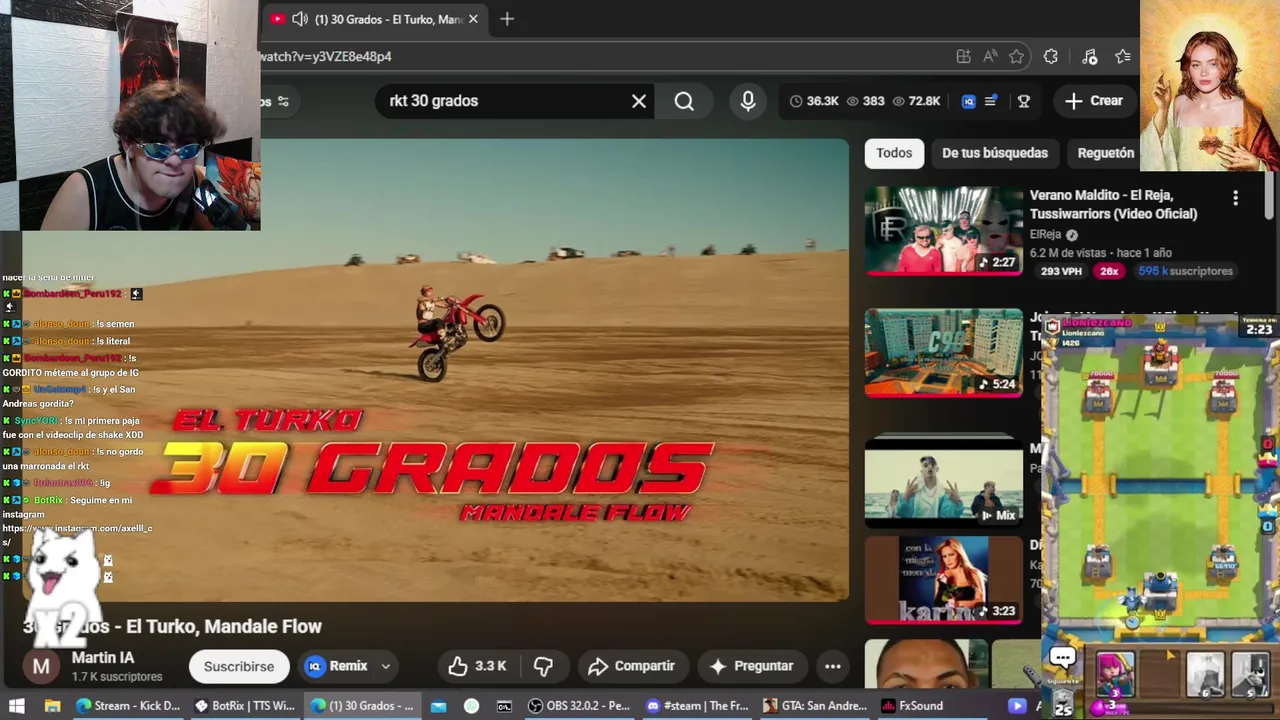This screenshot has height=720, width=1280.
Task: Click the green round icon in taskbar
Action: pos(471,706)
